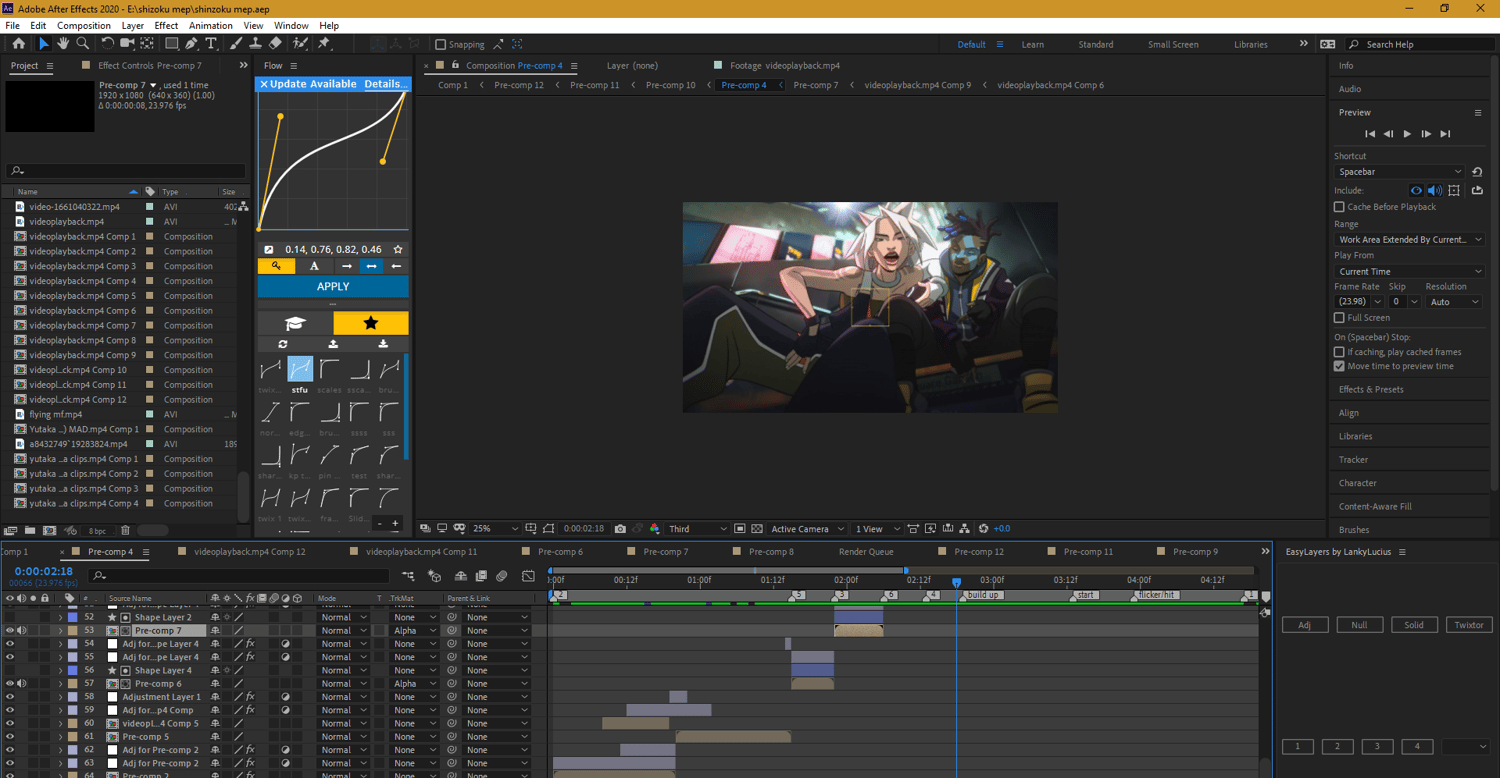Select the Eraser tool
The width and height of the screenshot is (1500, 778).
click(x=275, y=44)
